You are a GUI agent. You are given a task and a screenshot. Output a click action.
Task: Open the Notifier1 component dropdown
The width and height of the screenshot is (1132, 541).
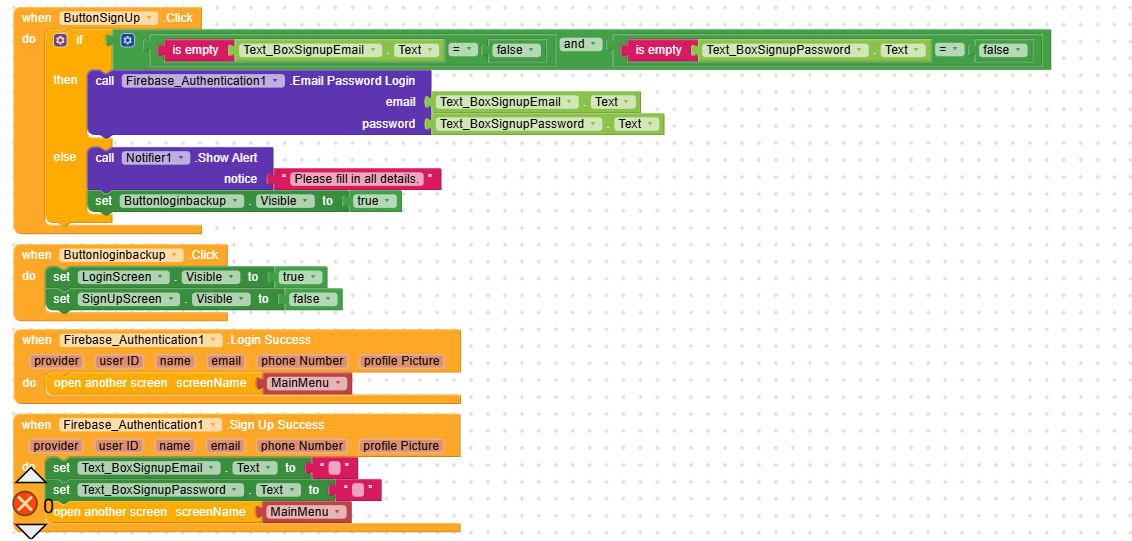[155, 158]
